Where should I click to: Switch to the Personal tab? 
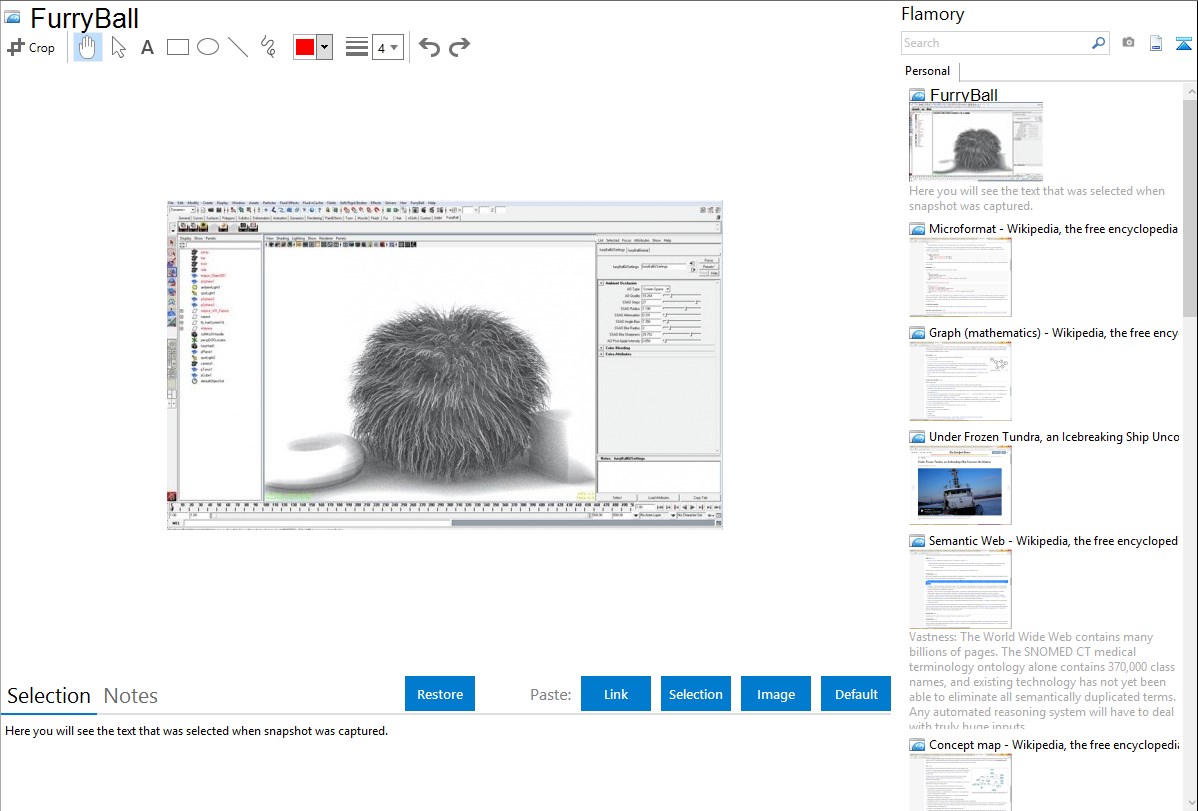tap(927, 71)
